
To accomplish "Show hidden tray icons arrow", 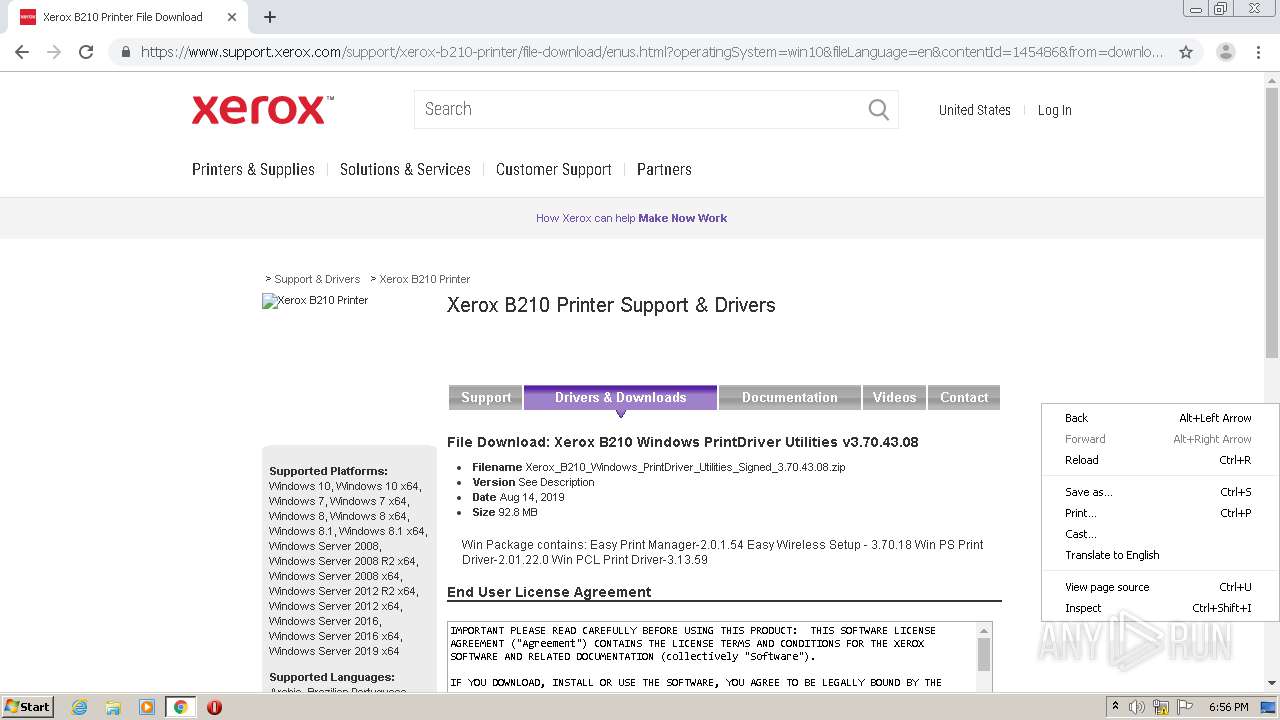I will pos(1115,707).
